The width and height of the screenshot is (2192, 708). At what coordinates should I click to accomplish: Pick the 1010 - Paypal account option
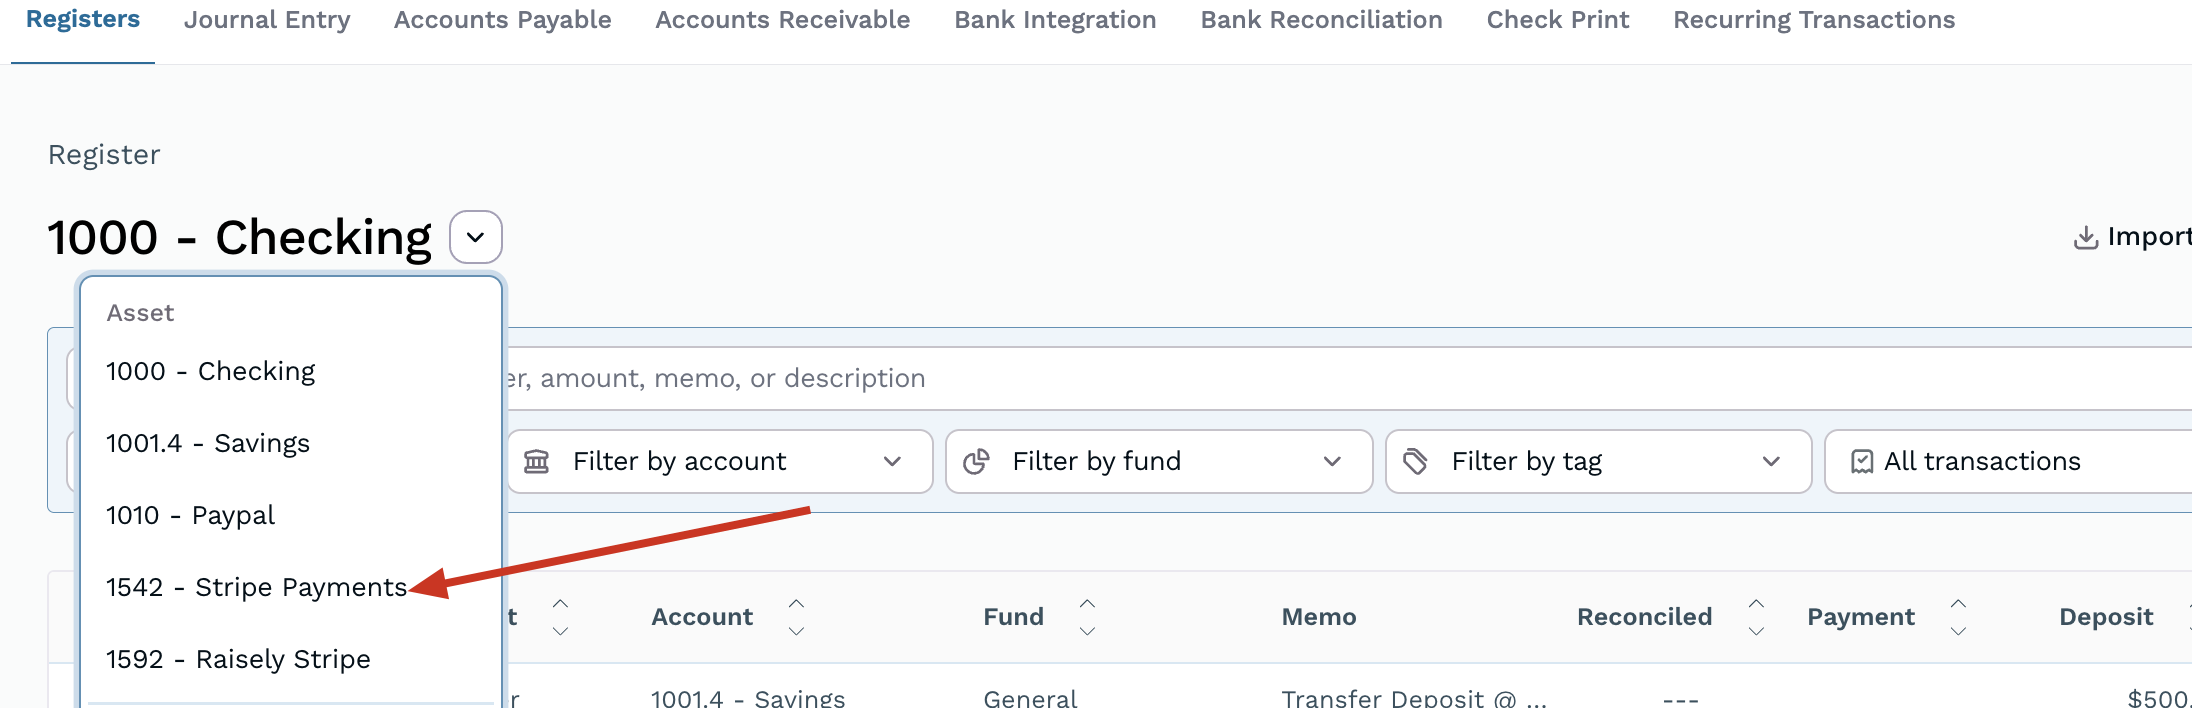[190, 515]
